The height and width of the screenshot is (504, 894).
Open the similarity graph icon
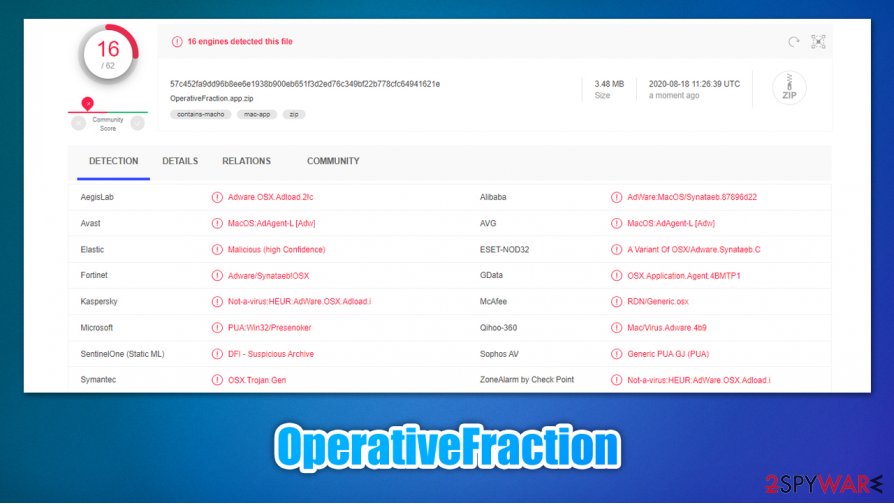[818, 42]
